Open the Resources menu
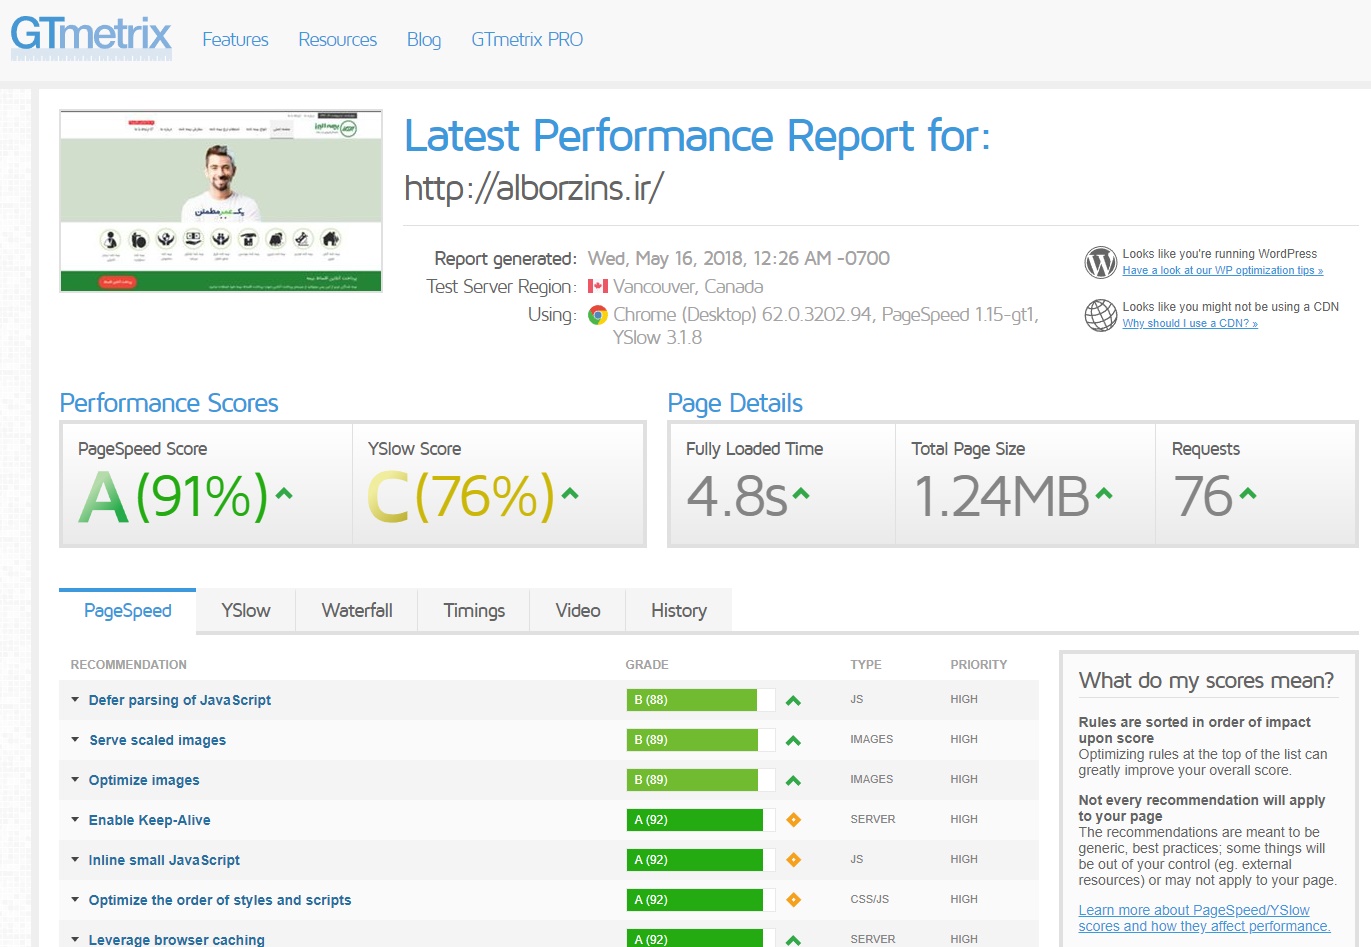The width and height of the screenshot is (1371, 947). pyautogui.click(x=337, y=40)
